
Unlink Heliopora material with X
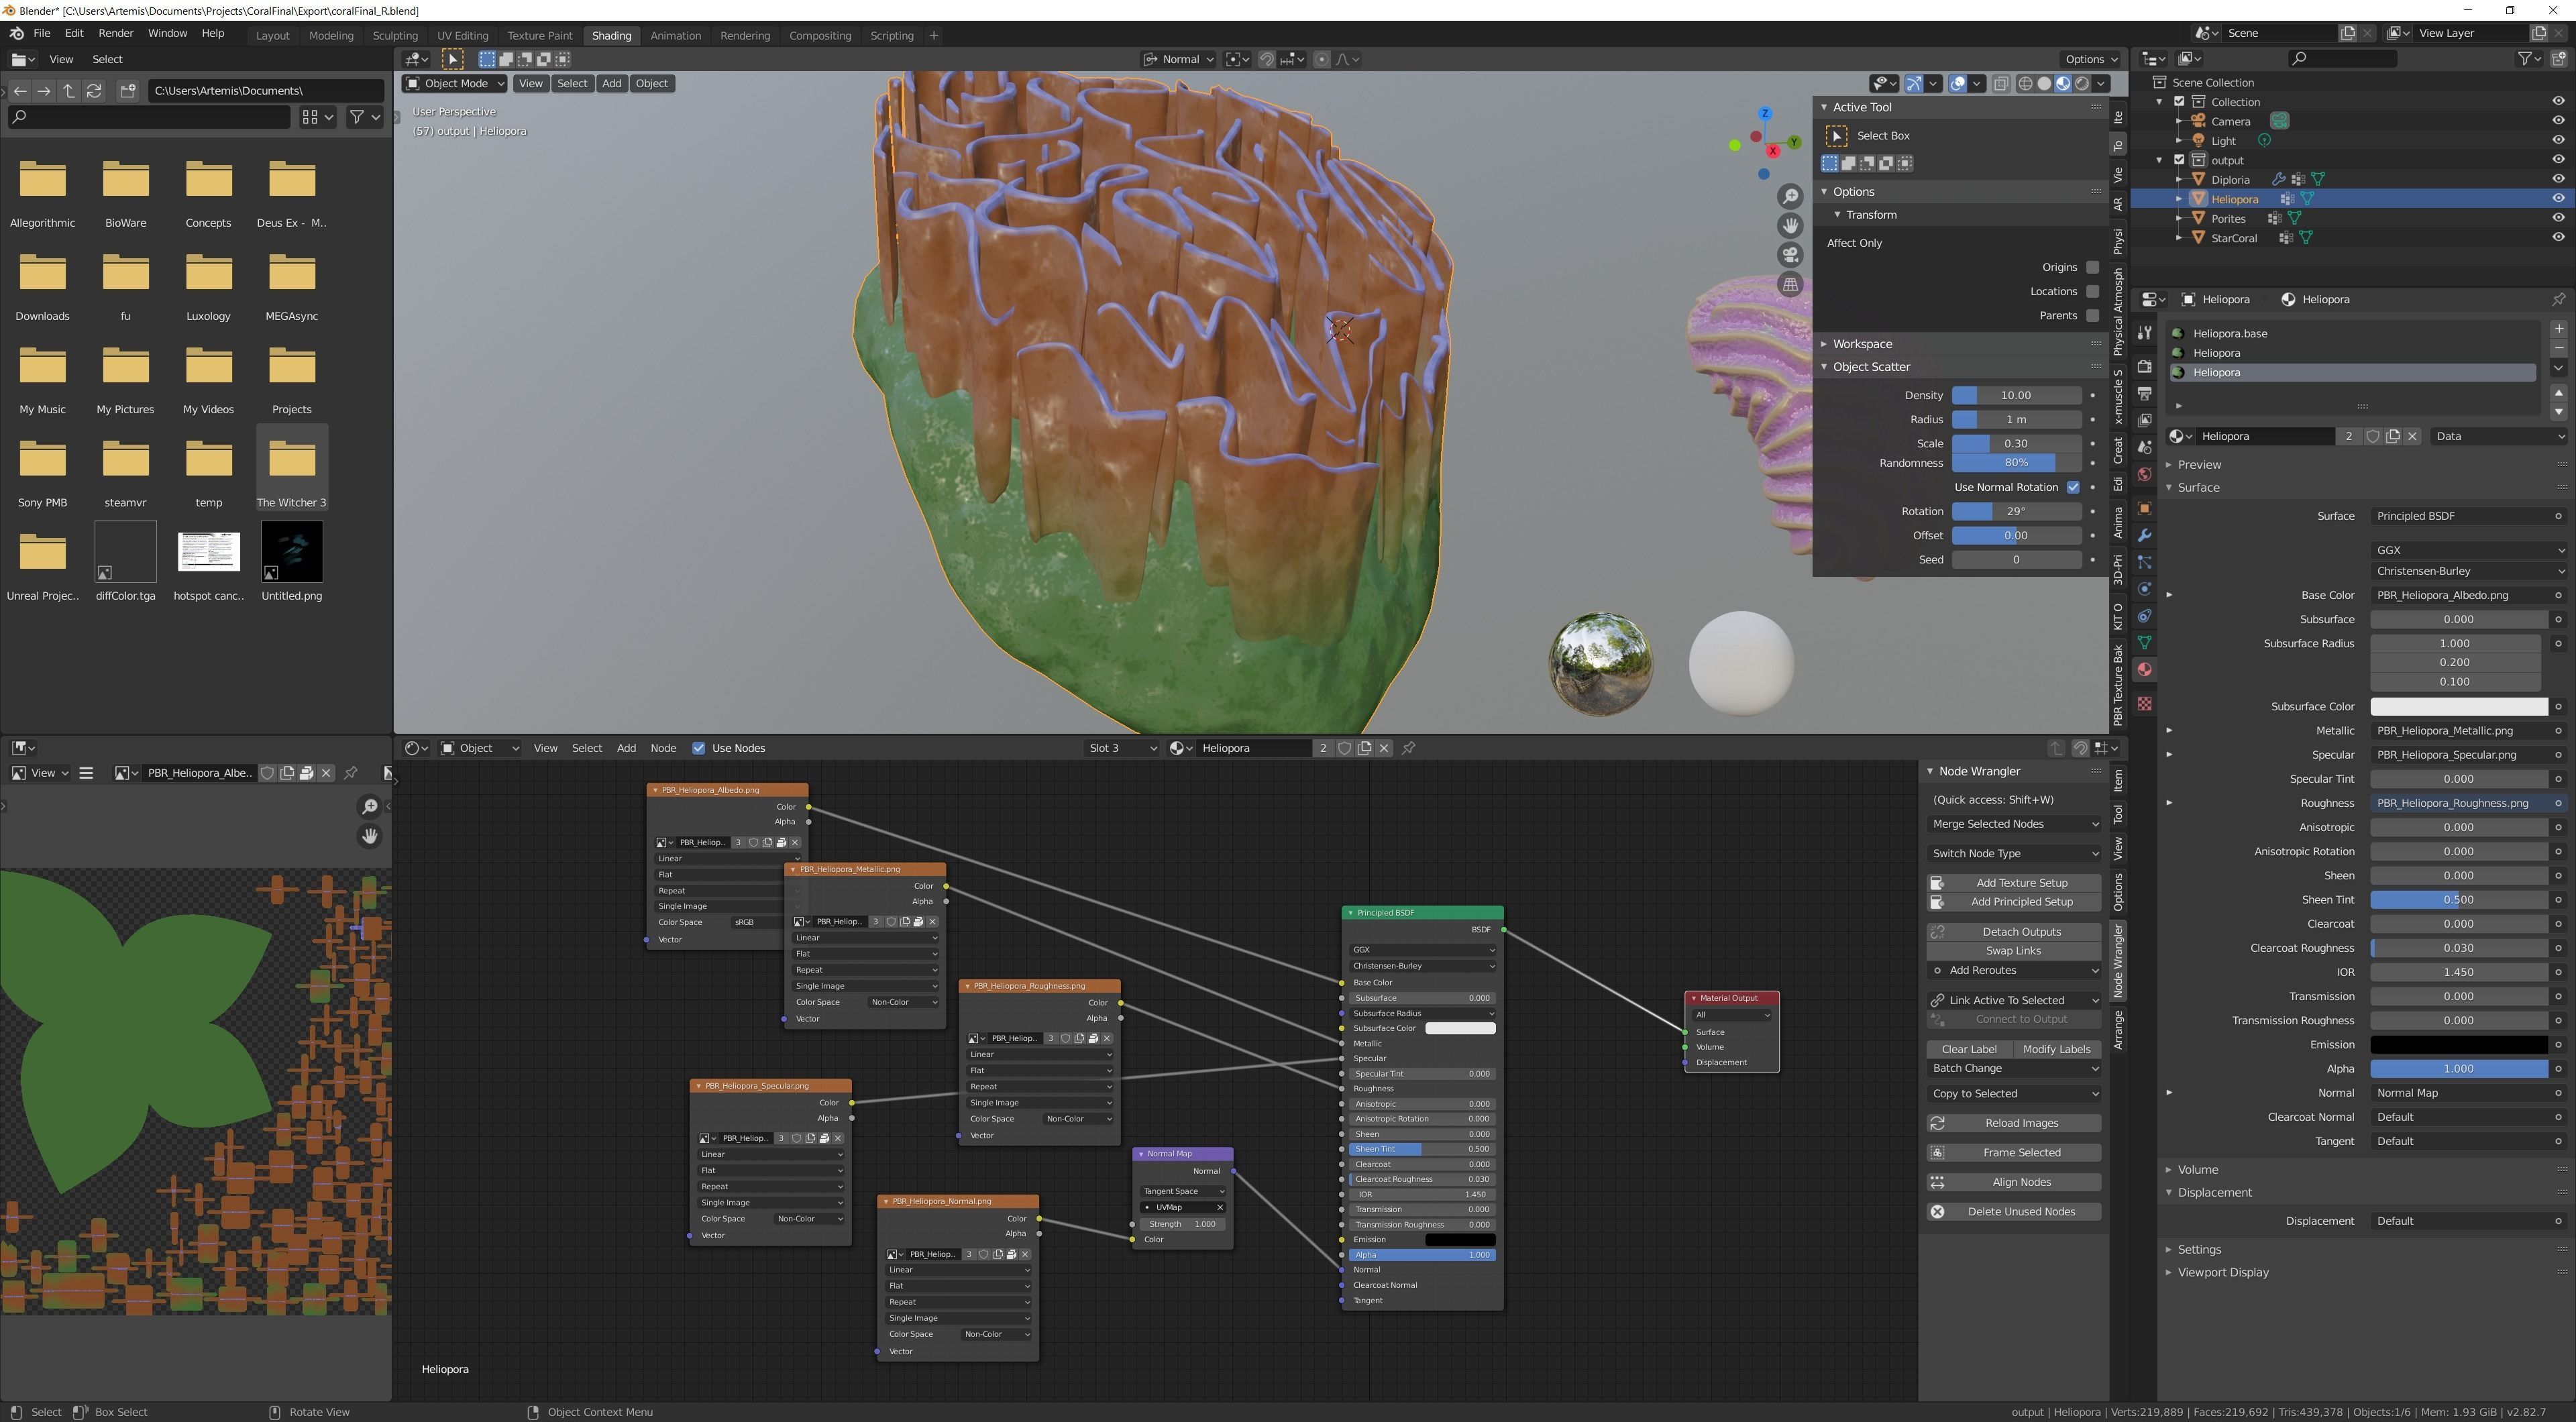point(2412,437)
